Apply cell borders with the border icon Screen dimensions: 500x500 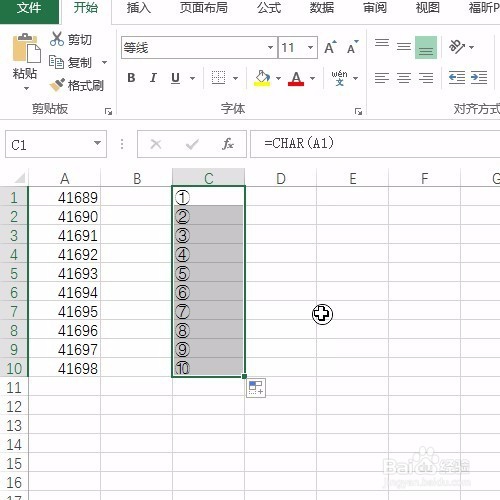pyautogui.click(x=219, y=78)
